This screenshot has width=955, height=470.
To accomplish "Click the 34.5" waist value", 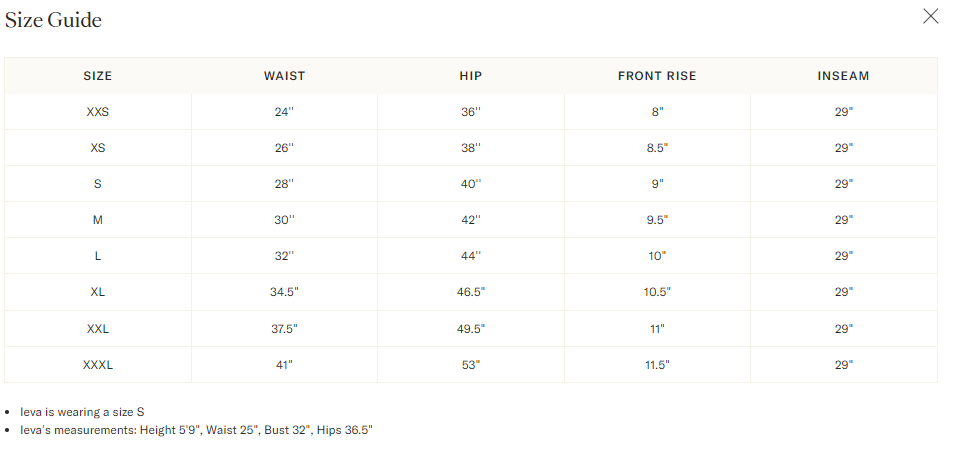I will click(x=284, y=292).
